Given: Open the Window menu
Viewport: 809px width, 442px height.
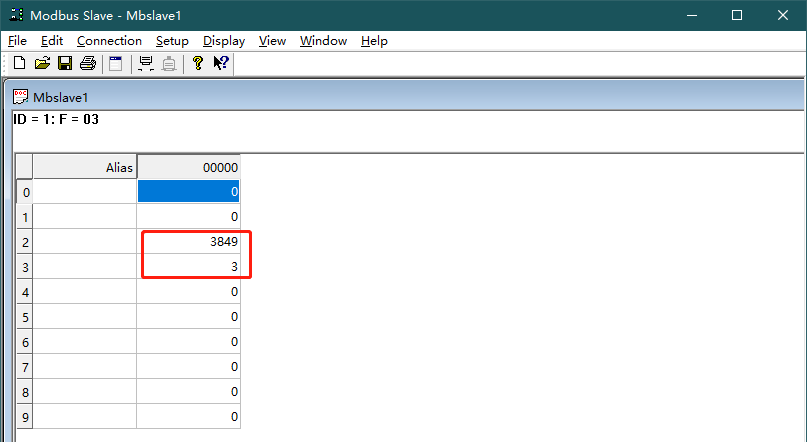Looking at the screenshot, I should pos(323,41).
